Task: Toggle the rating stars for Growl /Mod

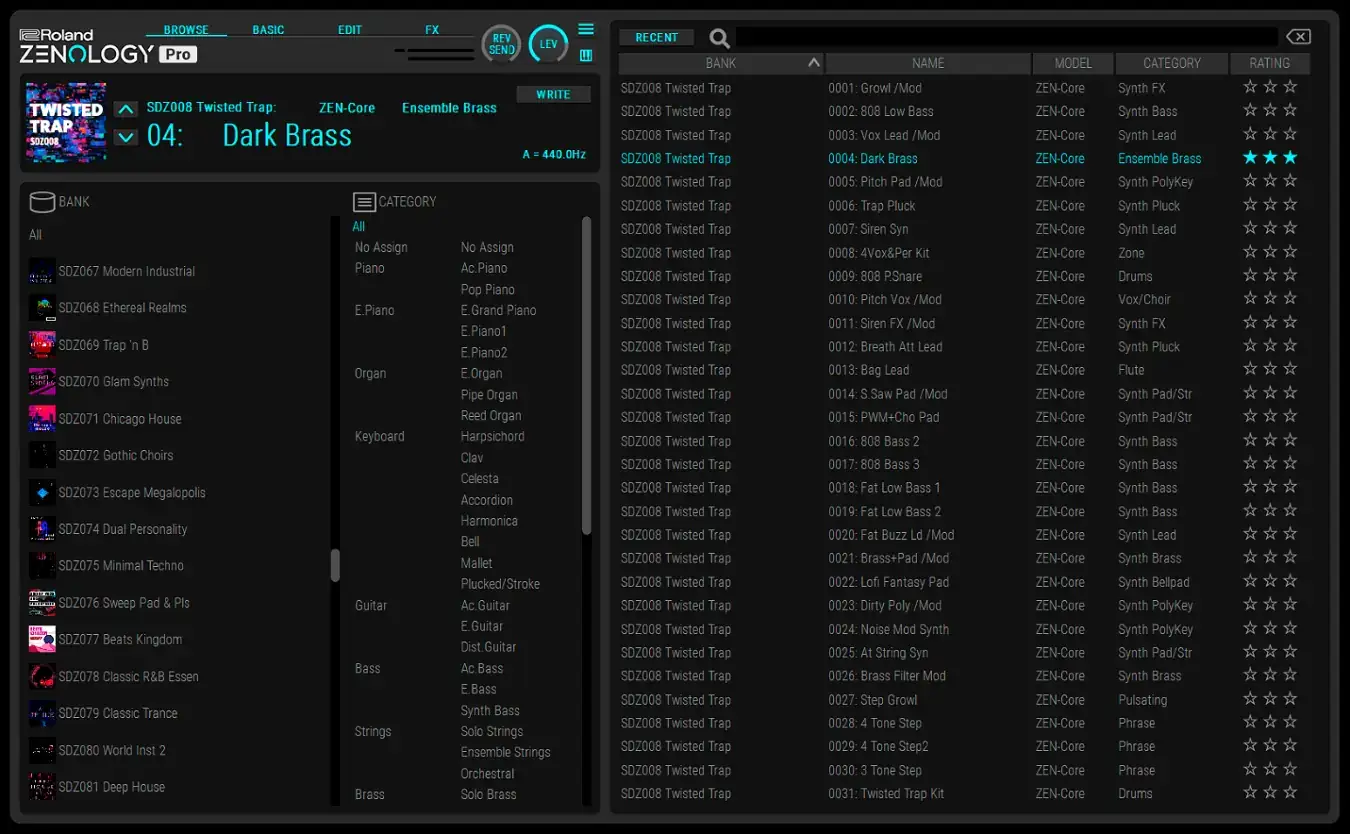Action: [1270, 88]
